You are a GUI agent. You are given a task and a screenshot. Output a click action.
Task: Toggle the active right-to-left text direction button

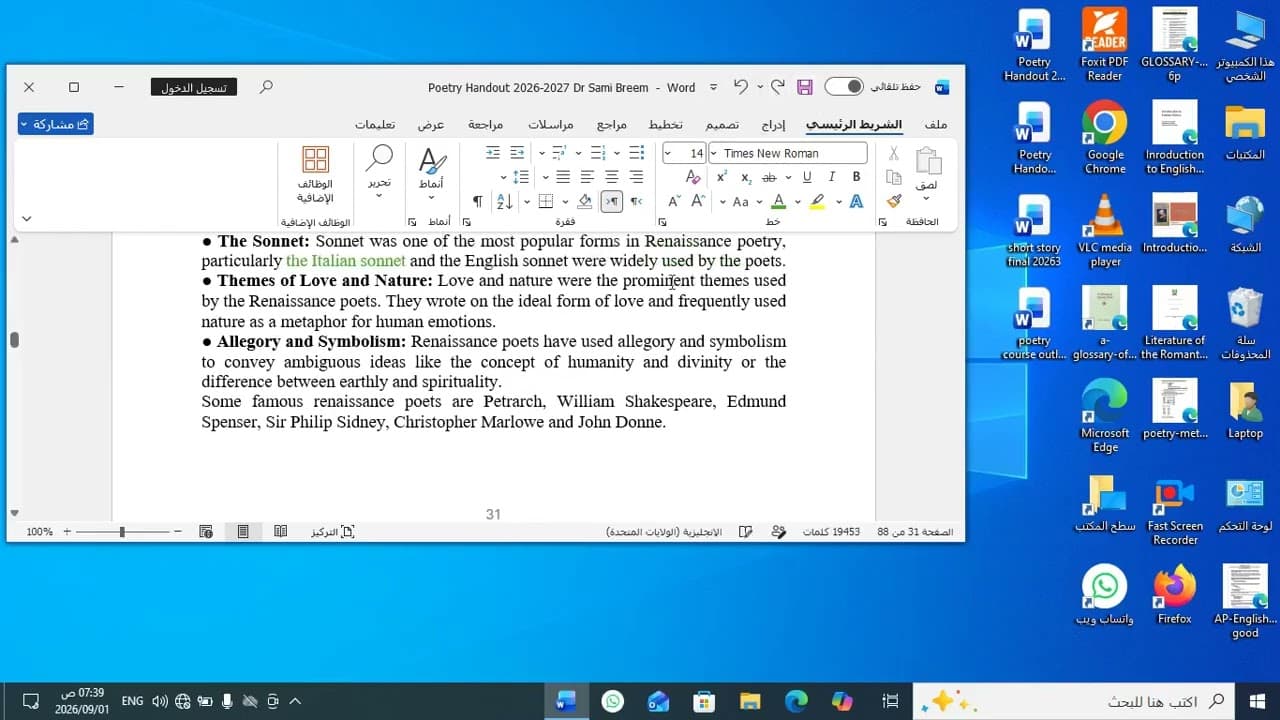click(611, 201)
